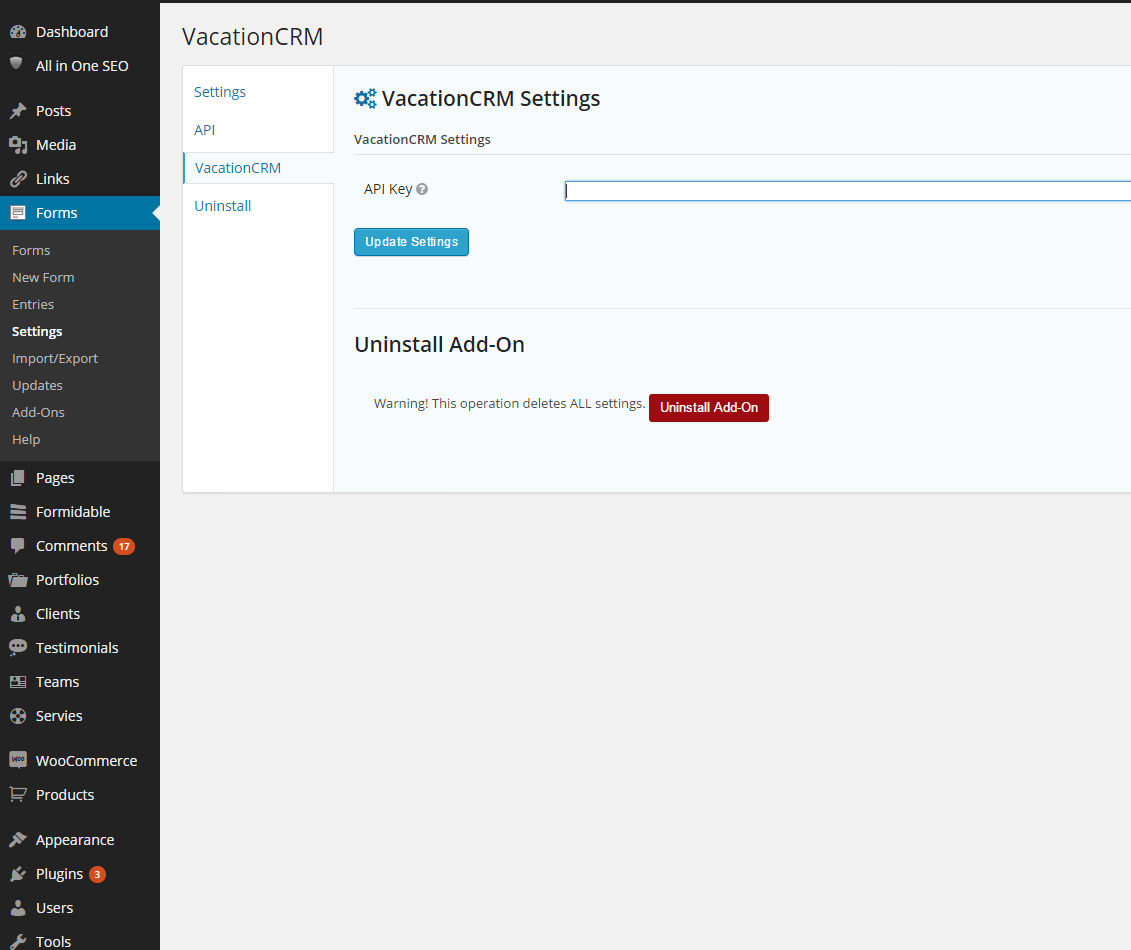Click the API Key help question icon
The width and height of the screenshot is (1131, 950).
tap(423, 189)
